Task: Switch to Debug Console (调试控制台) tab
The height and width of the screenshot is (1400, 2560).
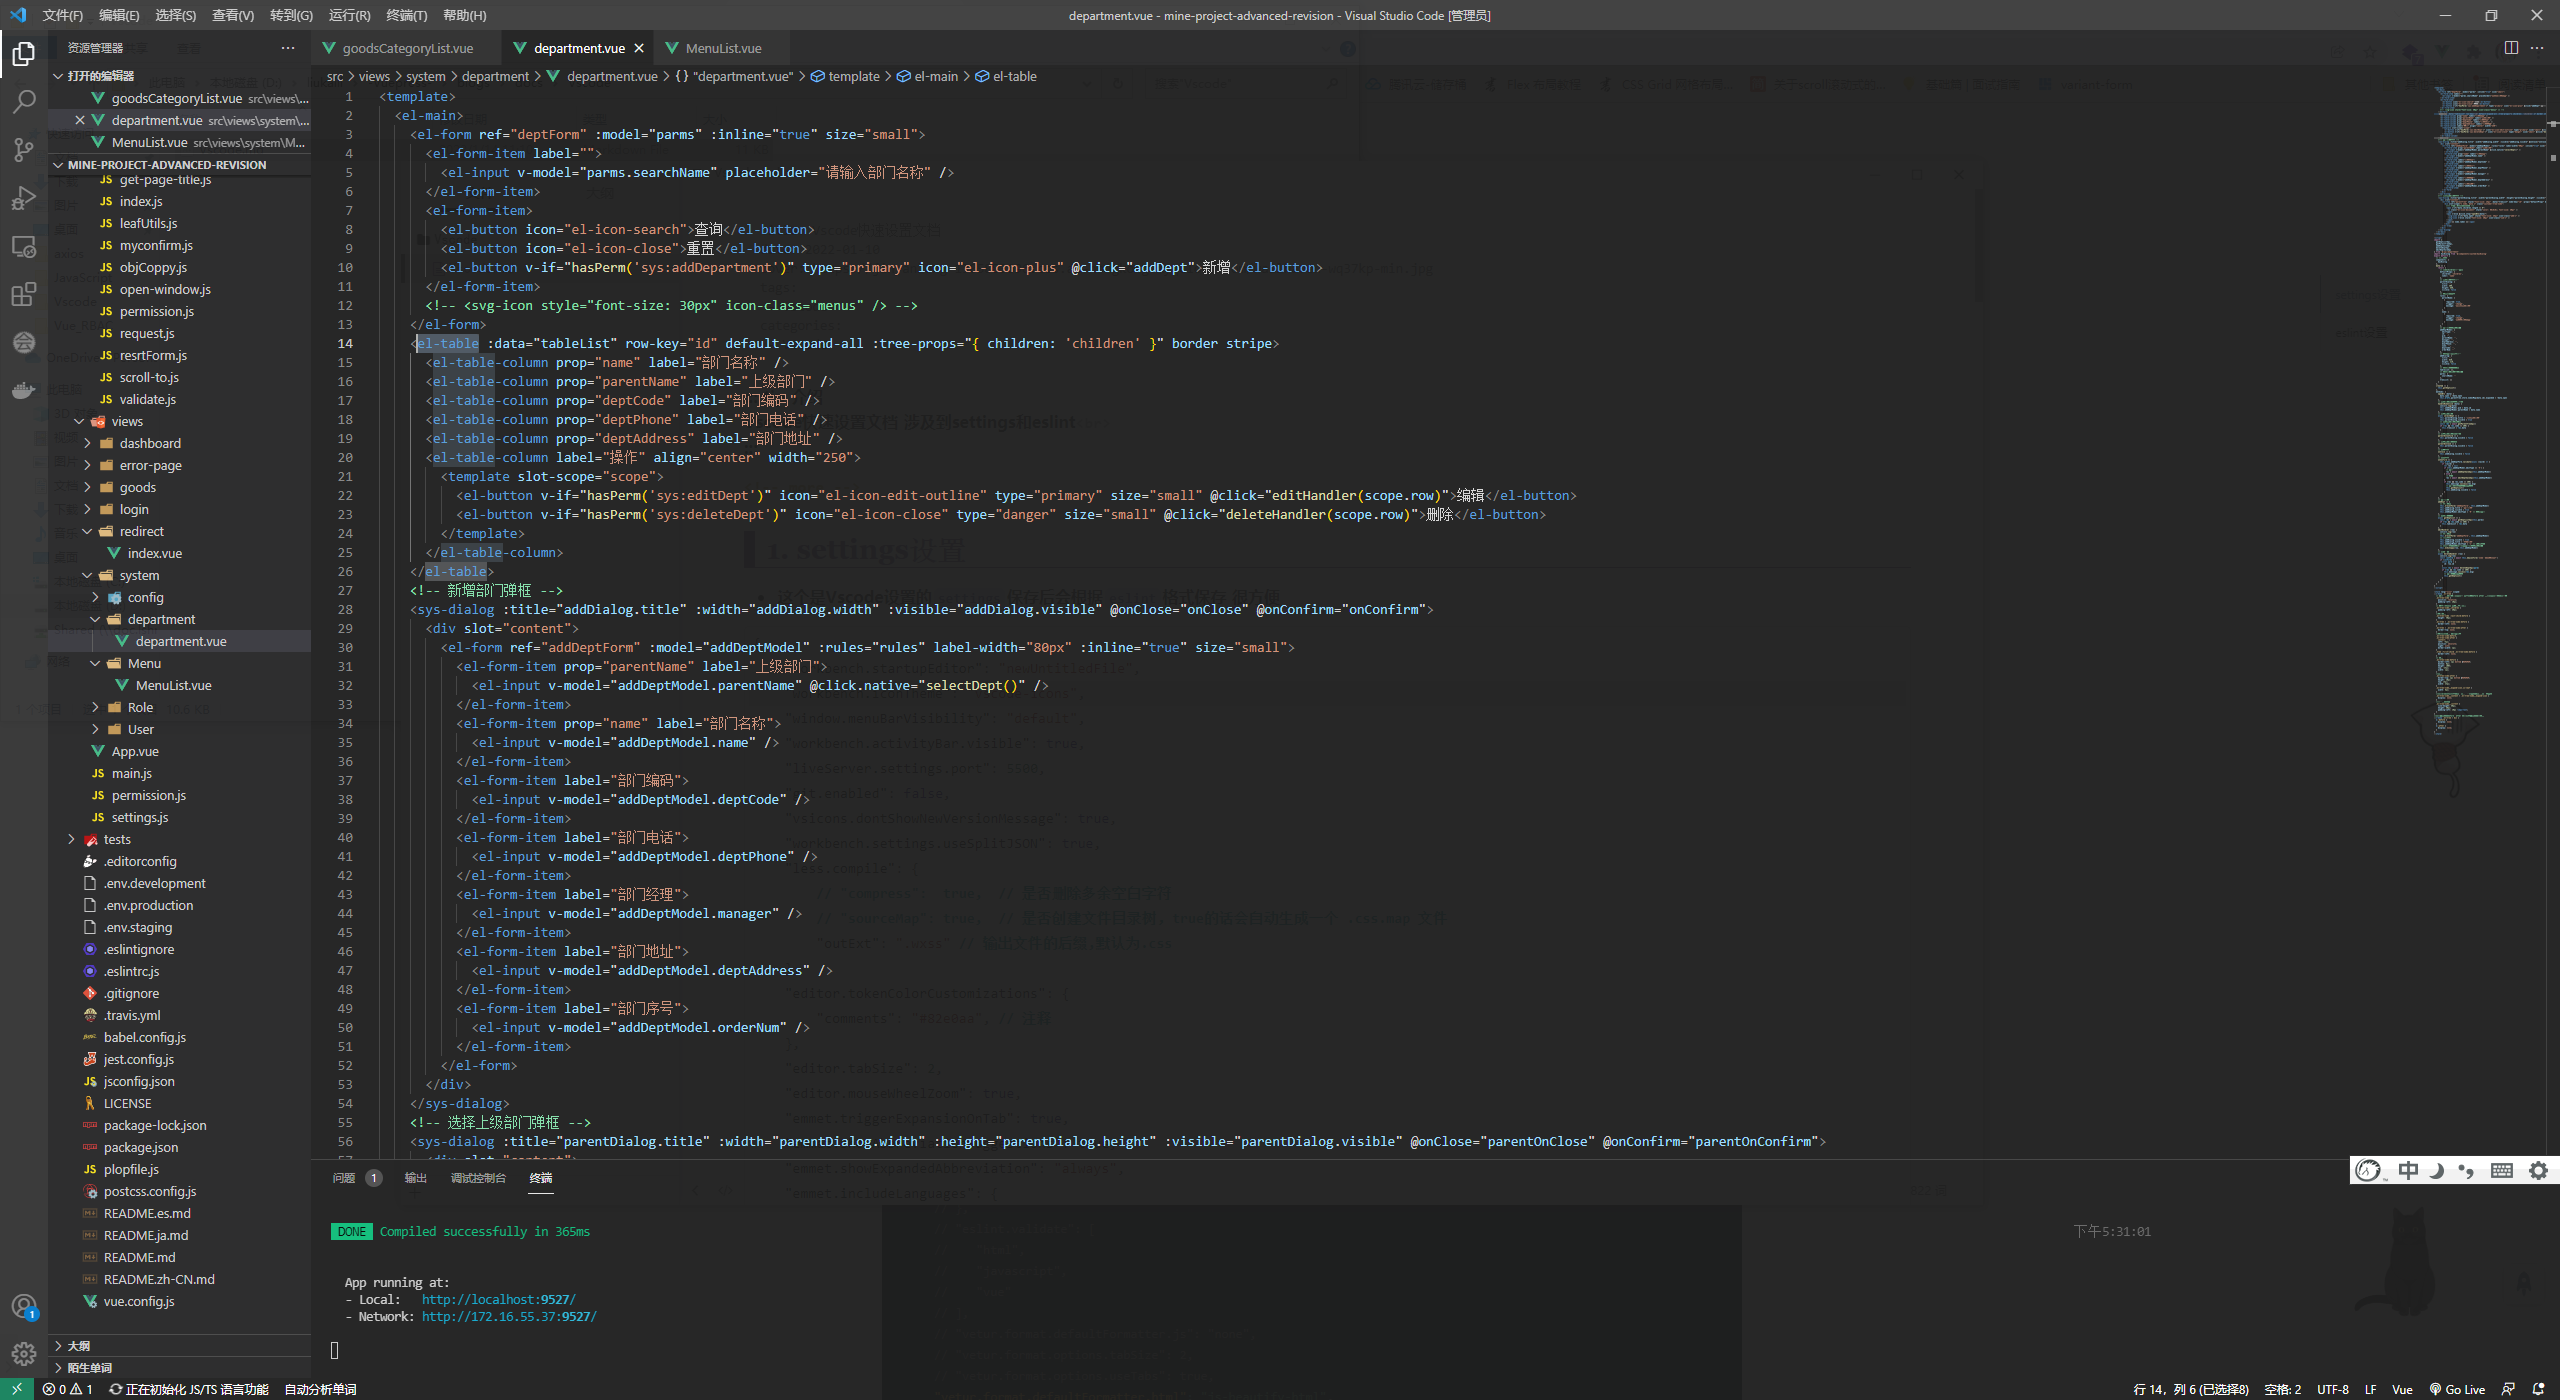Action: (478, 1178)
